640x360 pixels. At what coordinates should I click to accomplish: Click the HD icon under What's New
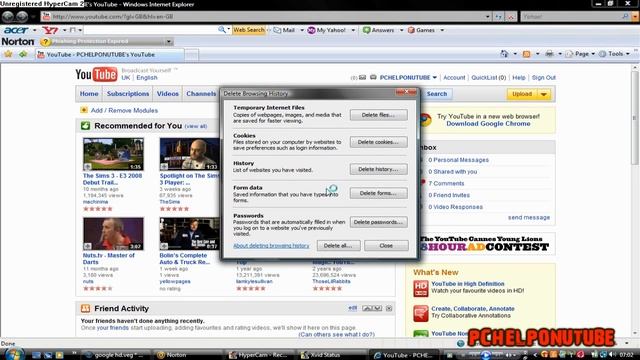(x=420, y=289)
